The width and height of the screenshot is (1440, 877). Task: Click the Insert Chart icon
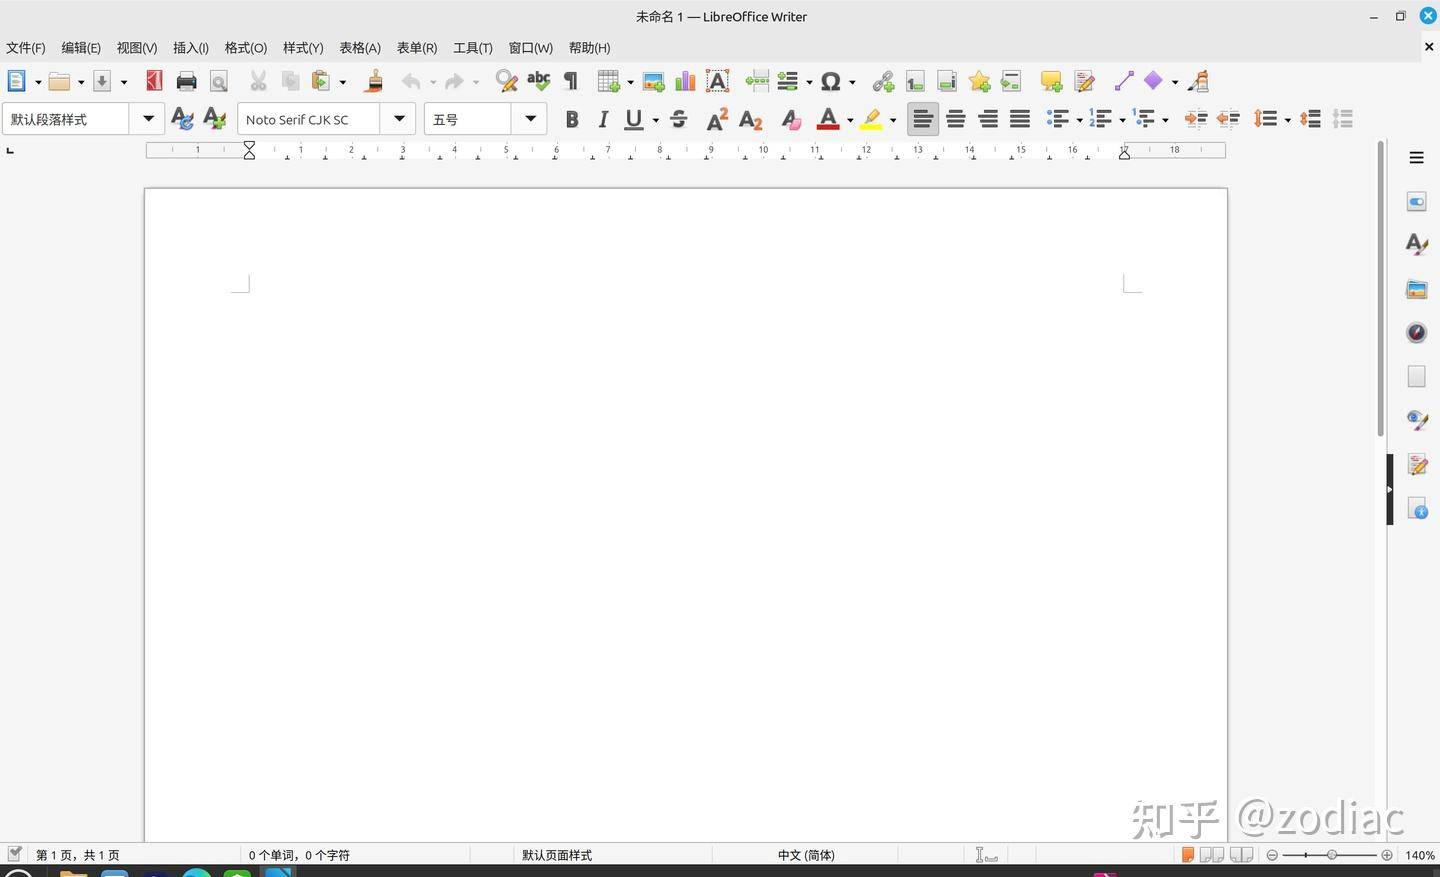point(686,81)
